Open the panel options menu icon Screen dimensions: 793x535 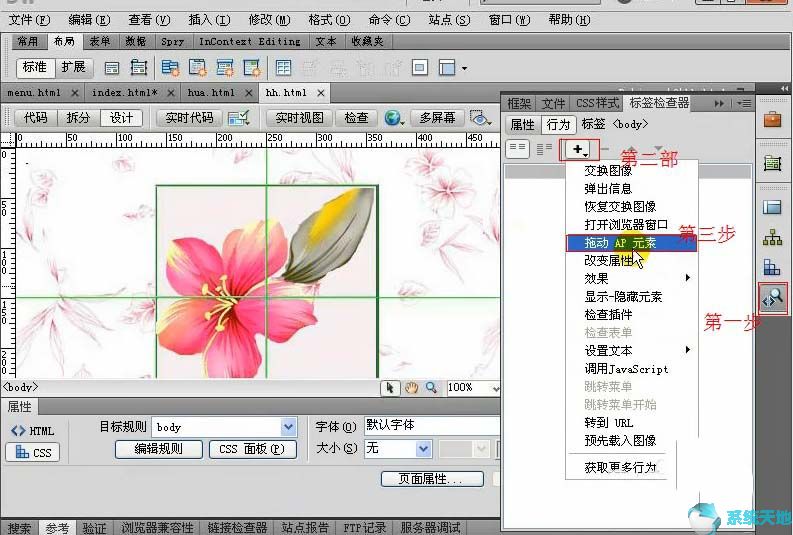click(744, 103)
